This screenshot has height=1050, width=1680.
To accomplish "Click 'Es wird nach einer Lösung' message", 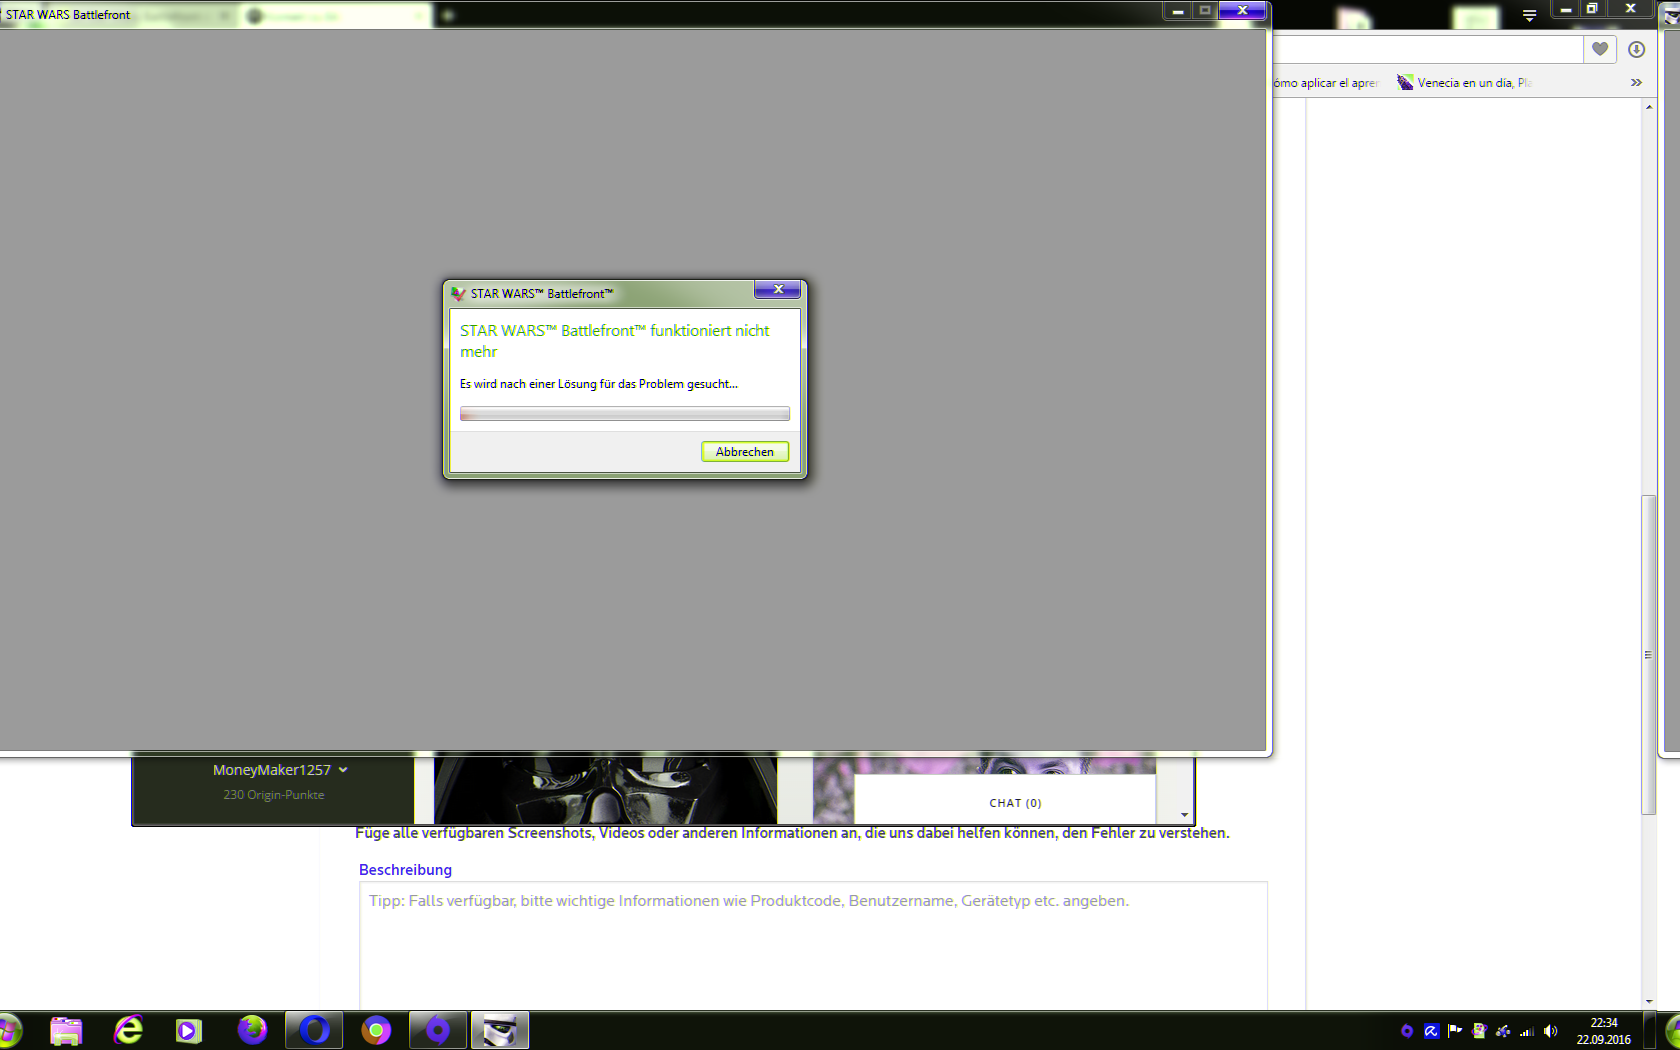I will (x=599, y=384).
